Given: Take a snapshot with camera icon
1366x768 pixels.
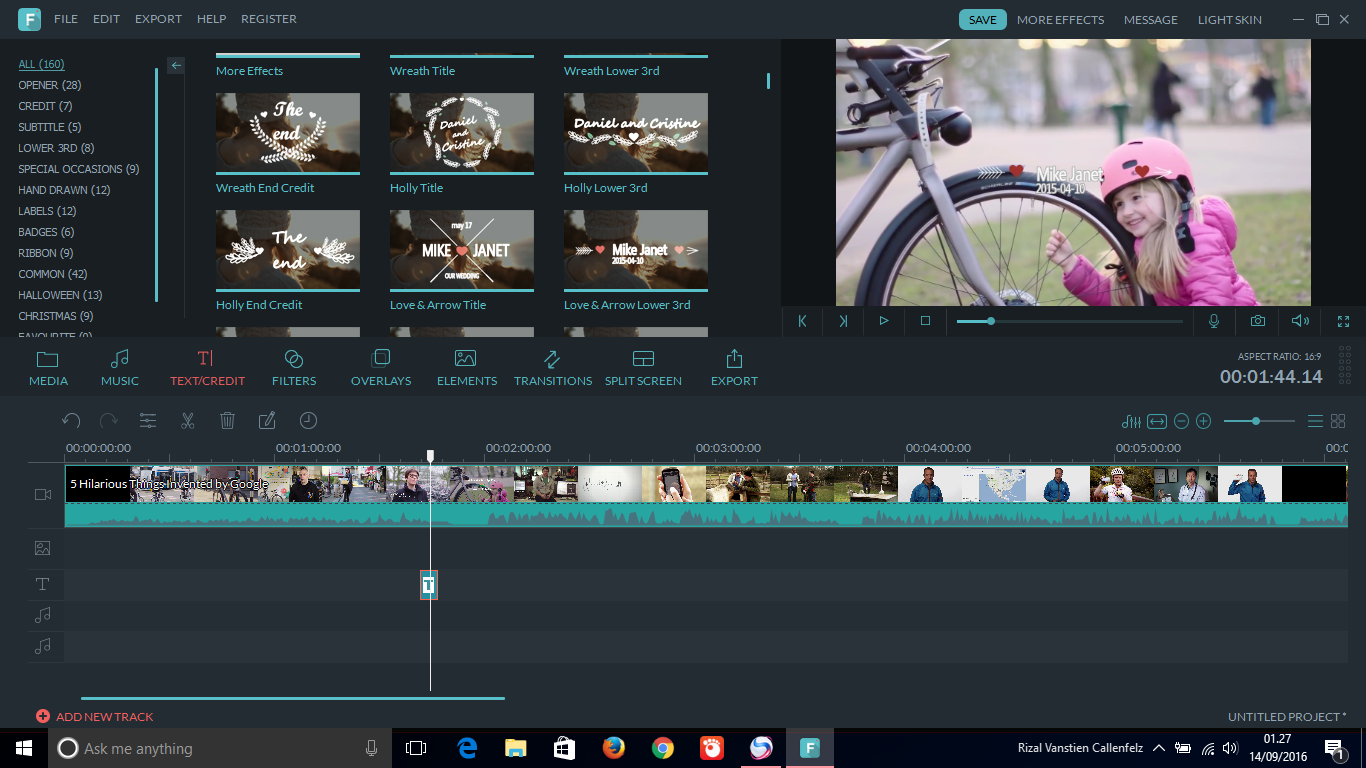Looking at the screenshot, I should [1257, 321].
